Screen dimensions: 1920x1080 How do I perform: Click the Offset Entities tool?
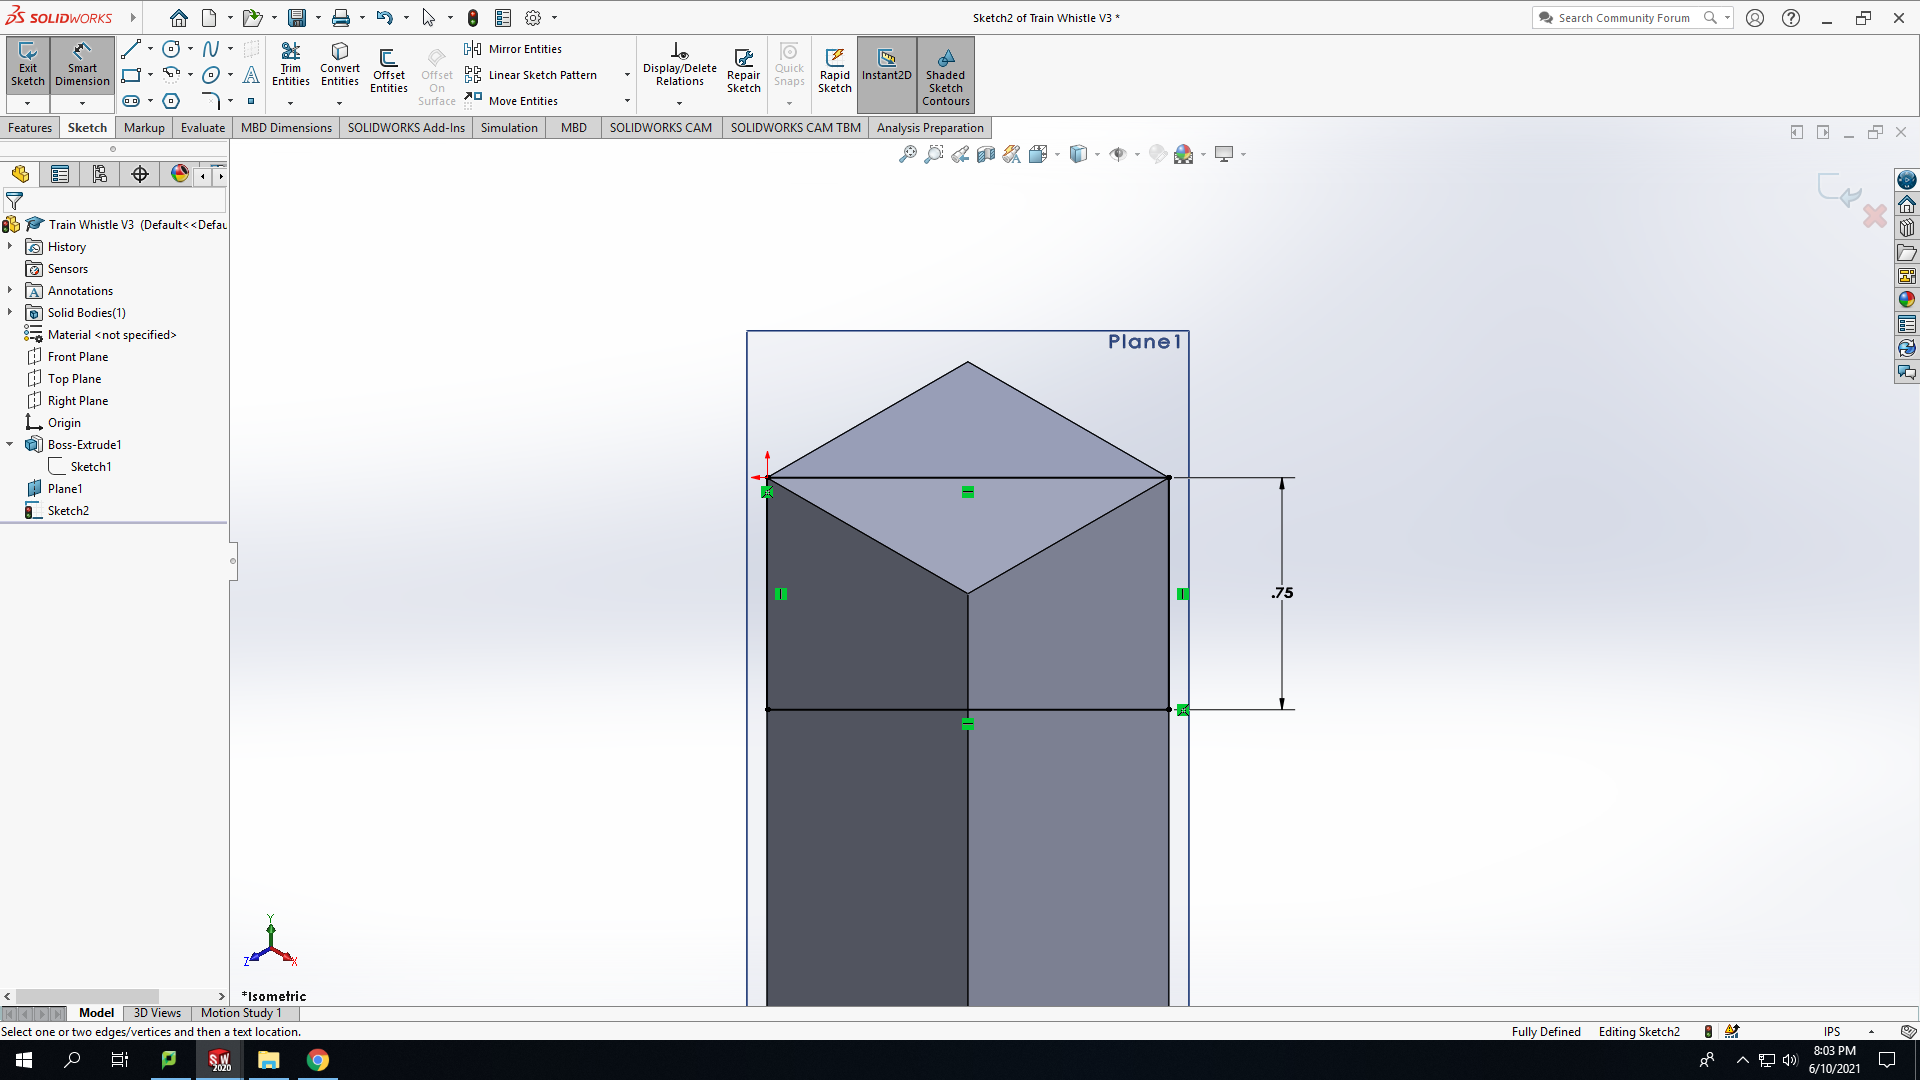coord(389,70)
